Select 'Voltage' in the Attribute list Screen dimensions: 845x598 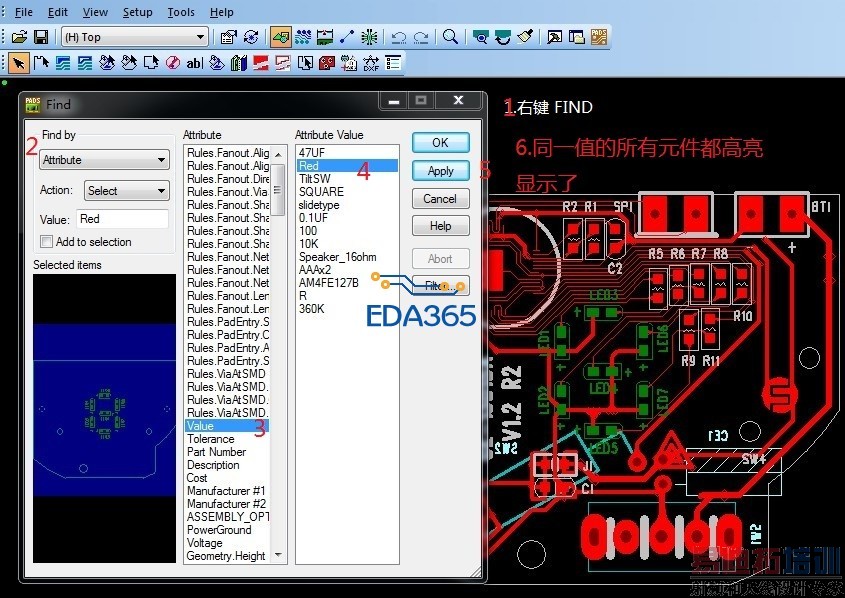click(204, 543)
